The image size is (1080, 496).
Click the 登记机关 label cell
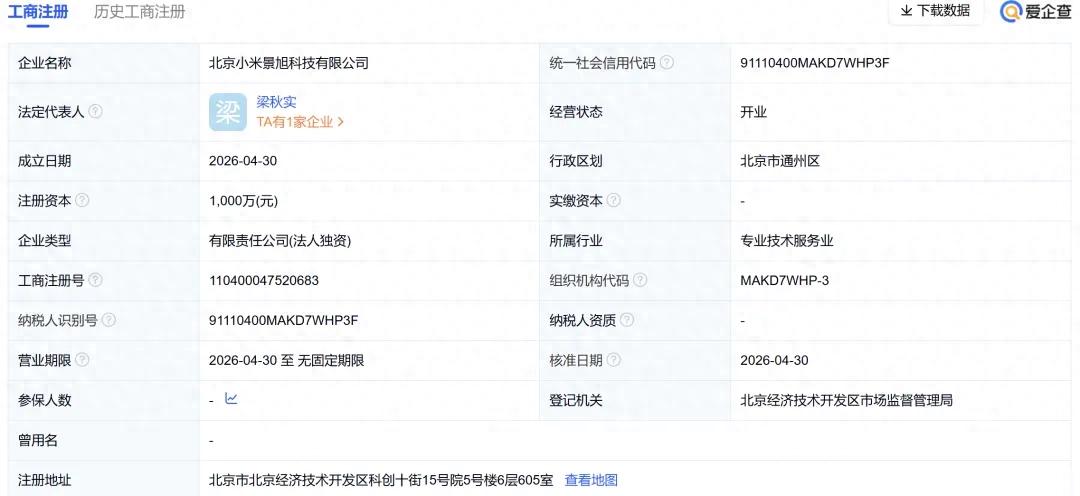634,400
